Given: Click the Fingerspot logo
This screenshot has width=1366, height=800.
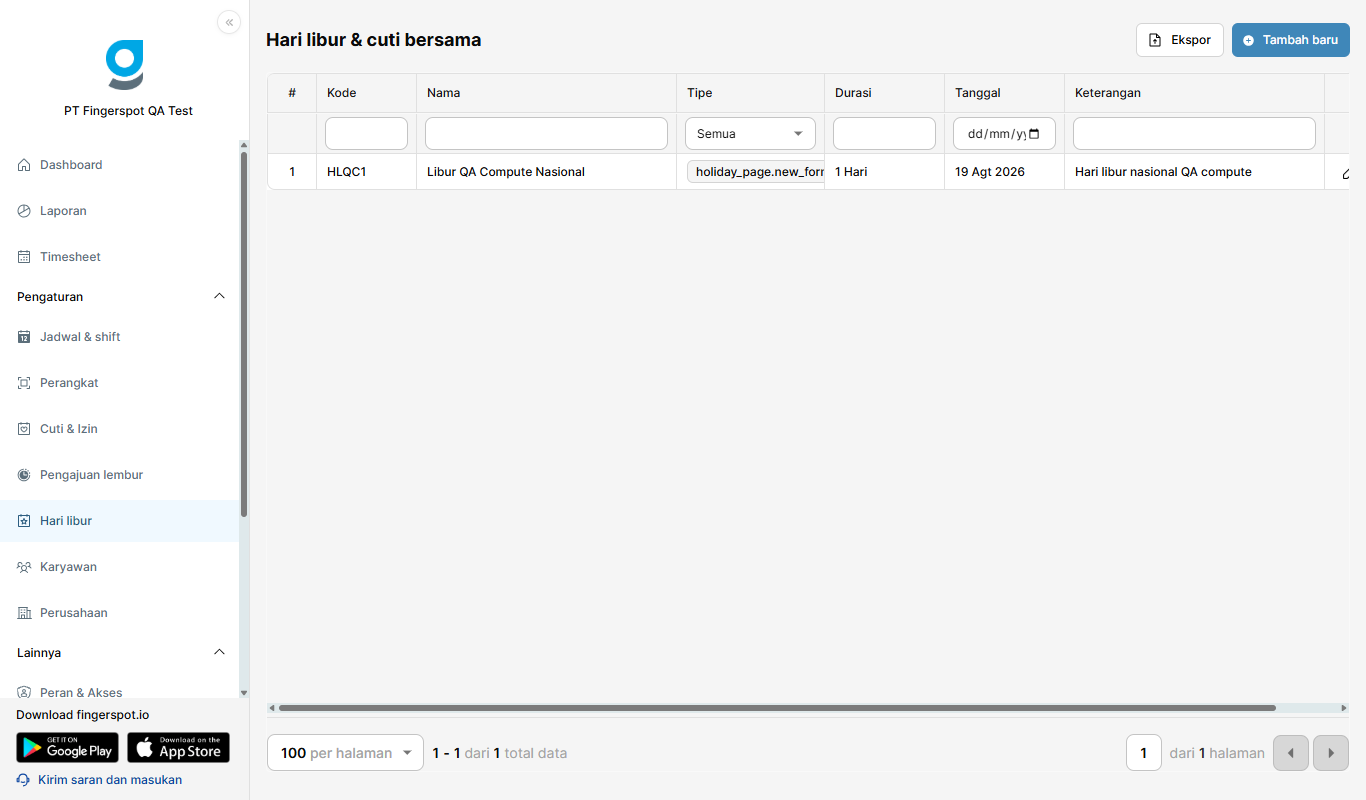Looking at the screenshot, I should pos(125,65).
